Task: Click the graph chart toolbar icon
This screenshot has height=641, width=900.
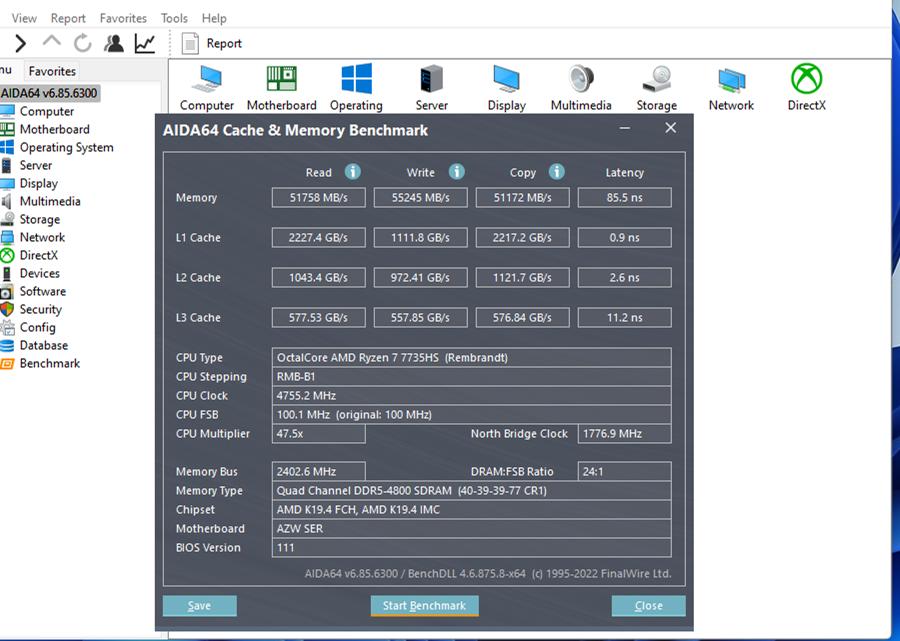Action: click(145, 43)
